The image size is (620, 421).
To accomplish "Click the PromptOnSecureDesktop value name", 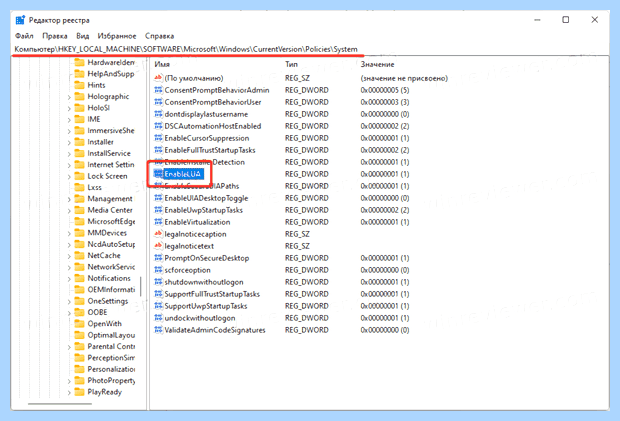I will (x=207, y=258).
